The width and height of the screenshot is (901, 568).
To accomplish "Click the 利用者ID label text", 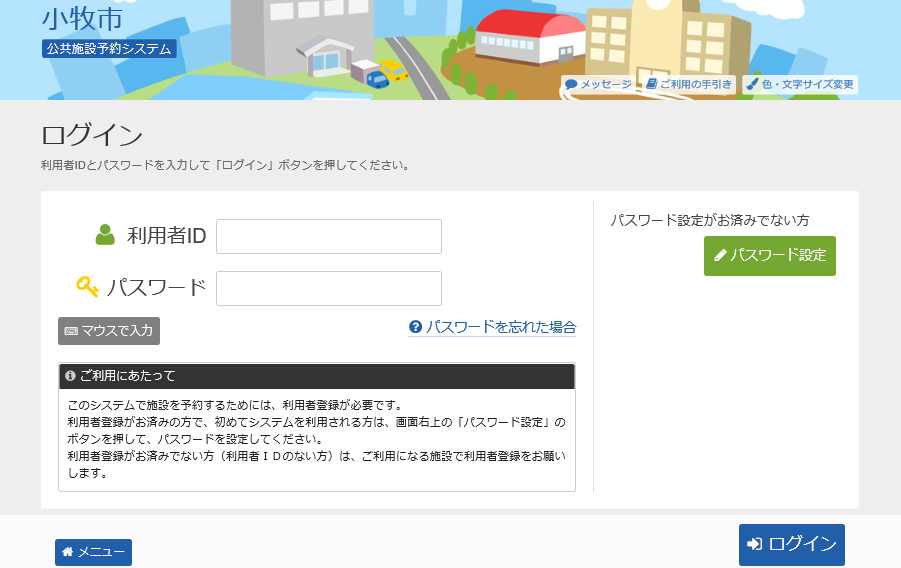I will click(166, 236).
